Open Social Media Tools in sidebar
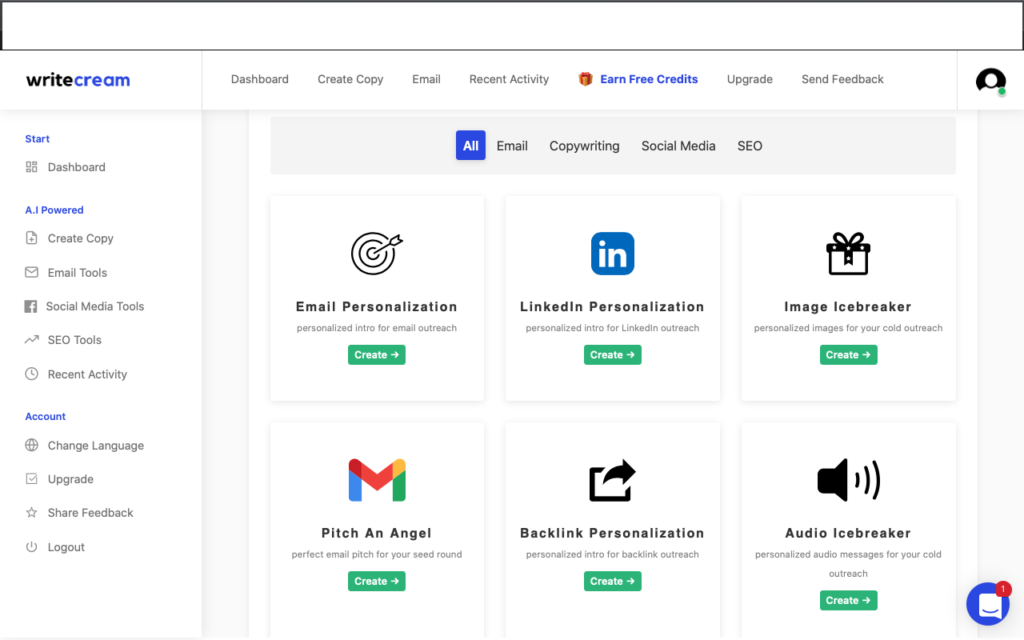Viewport: 1024px width, 640px height. tap(95, 306)
